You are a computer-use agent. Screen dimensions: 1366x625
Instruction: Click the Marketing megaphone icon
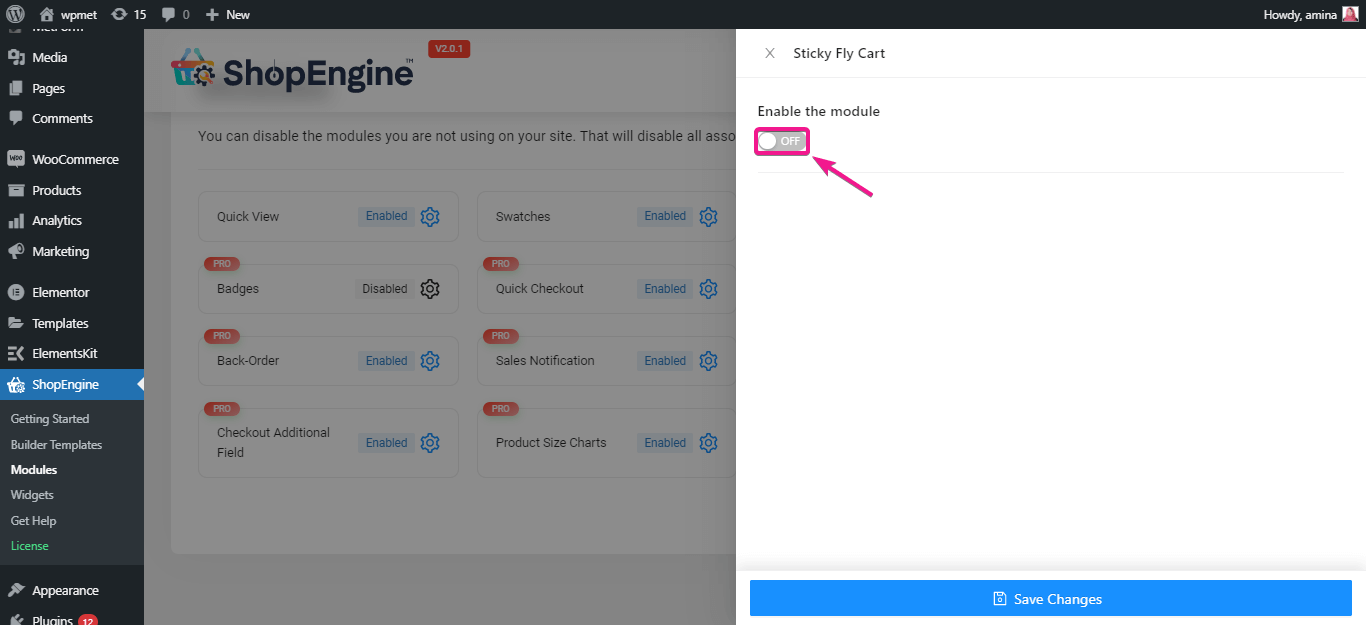(x=16, y=251)
